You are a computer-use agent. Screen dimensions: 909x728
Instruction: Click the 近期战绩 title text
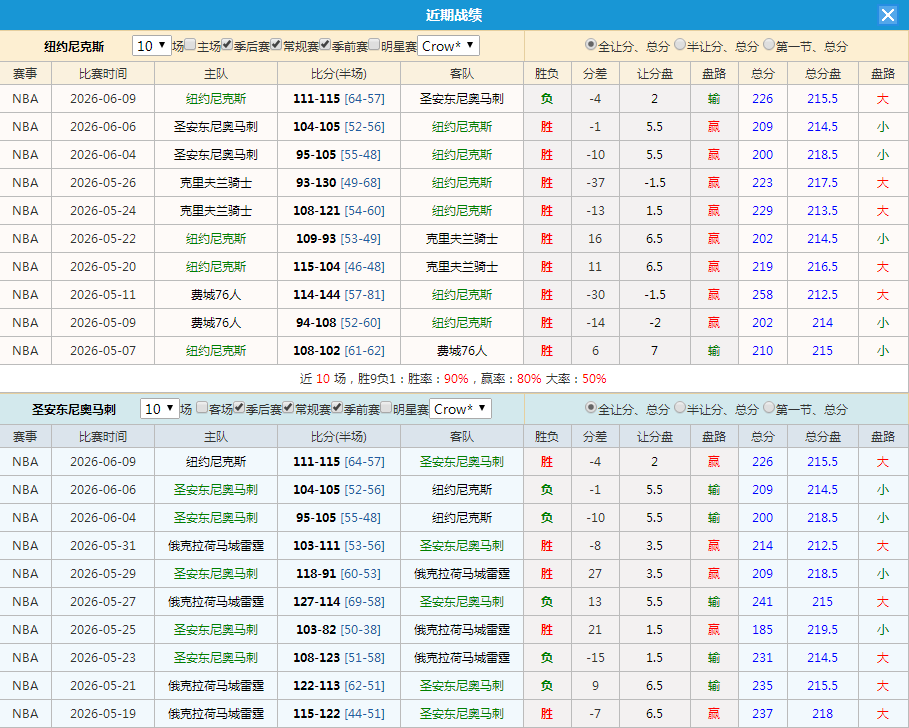click(454, 15)
